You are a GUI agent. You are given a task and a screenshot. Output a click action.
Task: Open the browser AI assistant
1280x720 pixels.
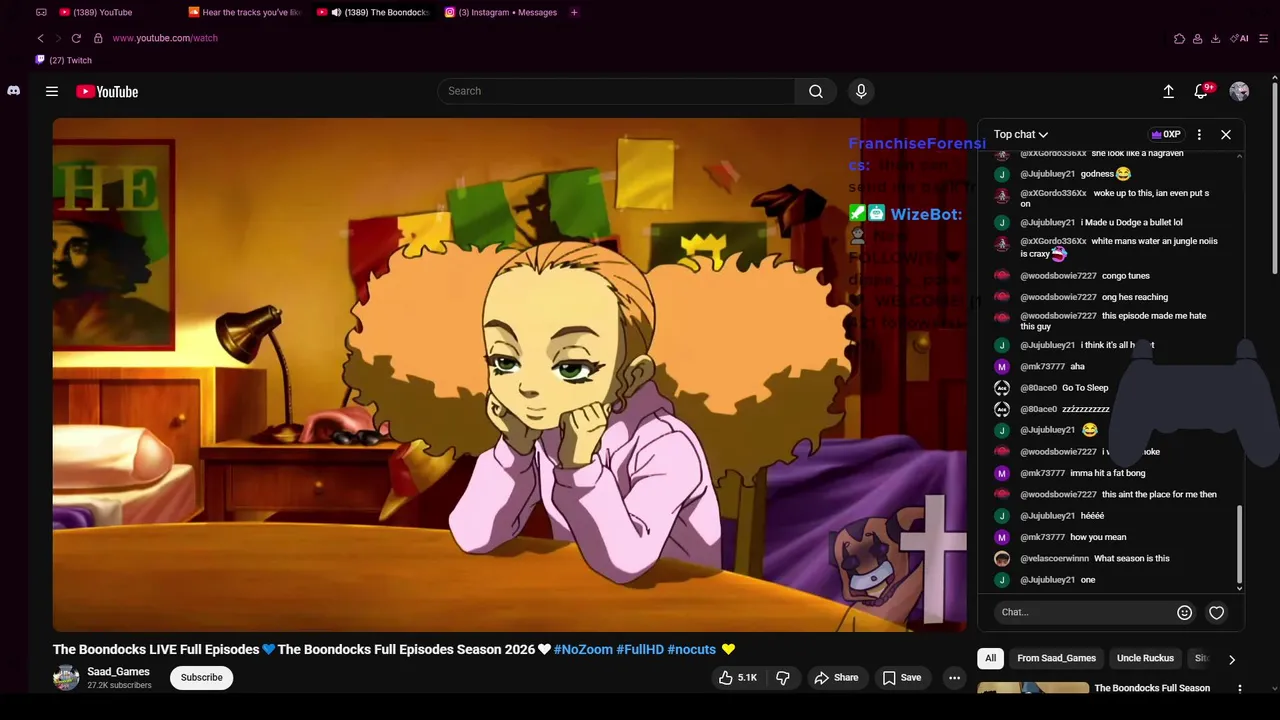click(x=1241, y=38)
